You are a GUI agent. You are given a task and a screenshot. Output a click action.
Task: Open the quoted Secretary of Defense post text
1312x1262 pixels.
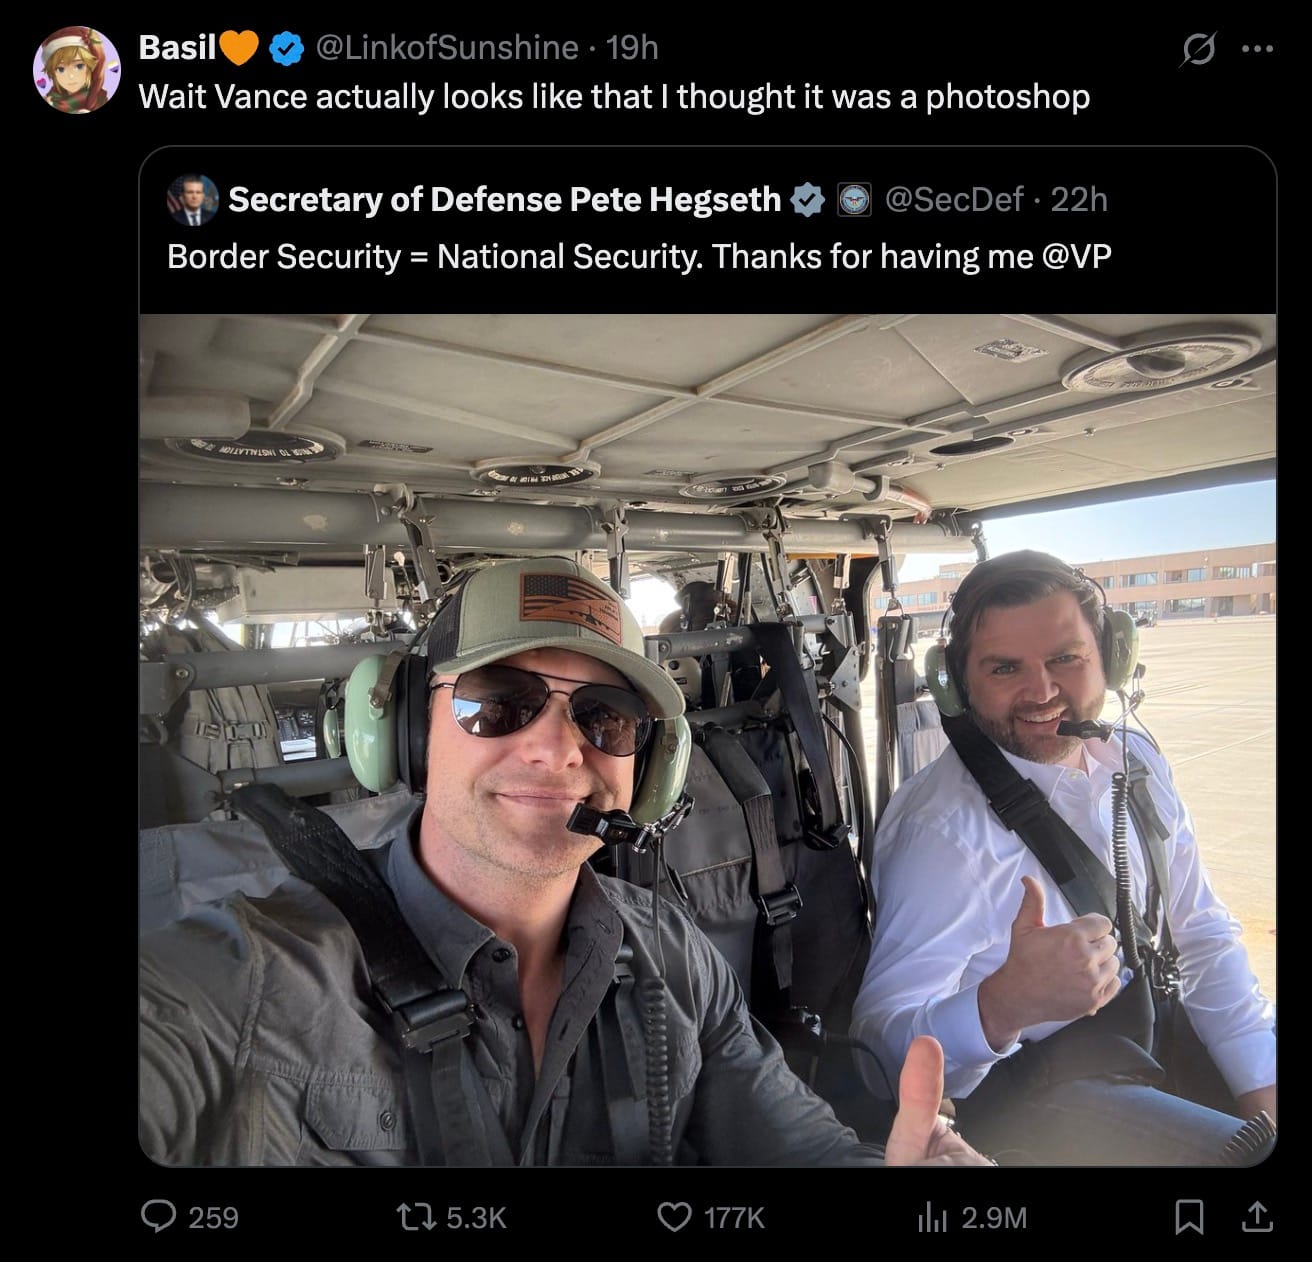coord(639,257)
